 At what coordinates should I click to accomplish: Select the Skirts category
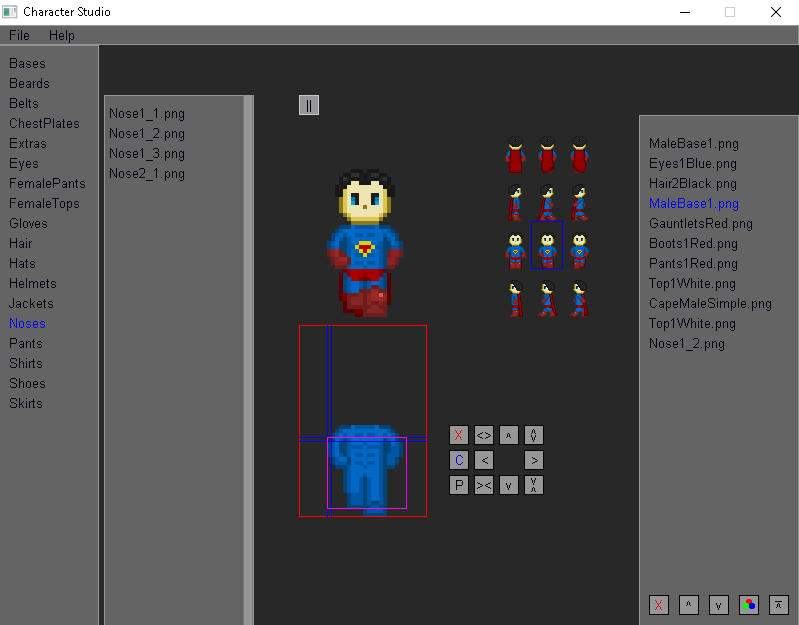[25, 403]
